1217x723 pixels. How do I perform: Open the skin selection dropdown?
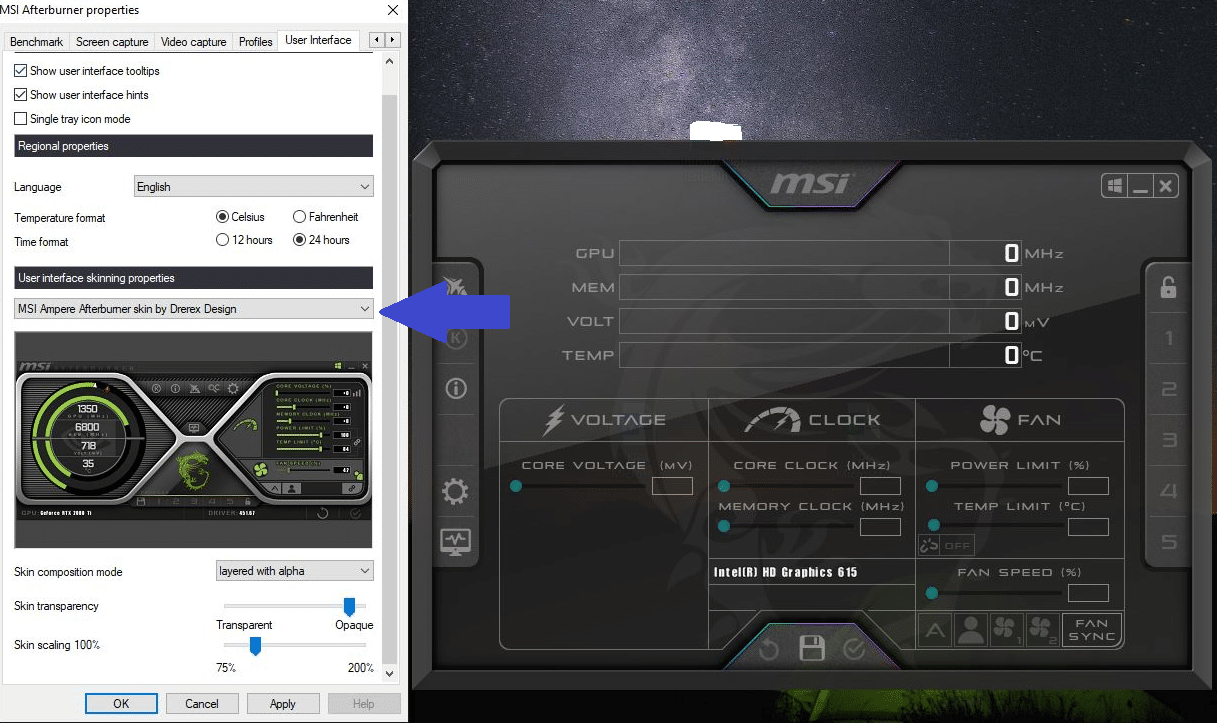coord(194,309)
